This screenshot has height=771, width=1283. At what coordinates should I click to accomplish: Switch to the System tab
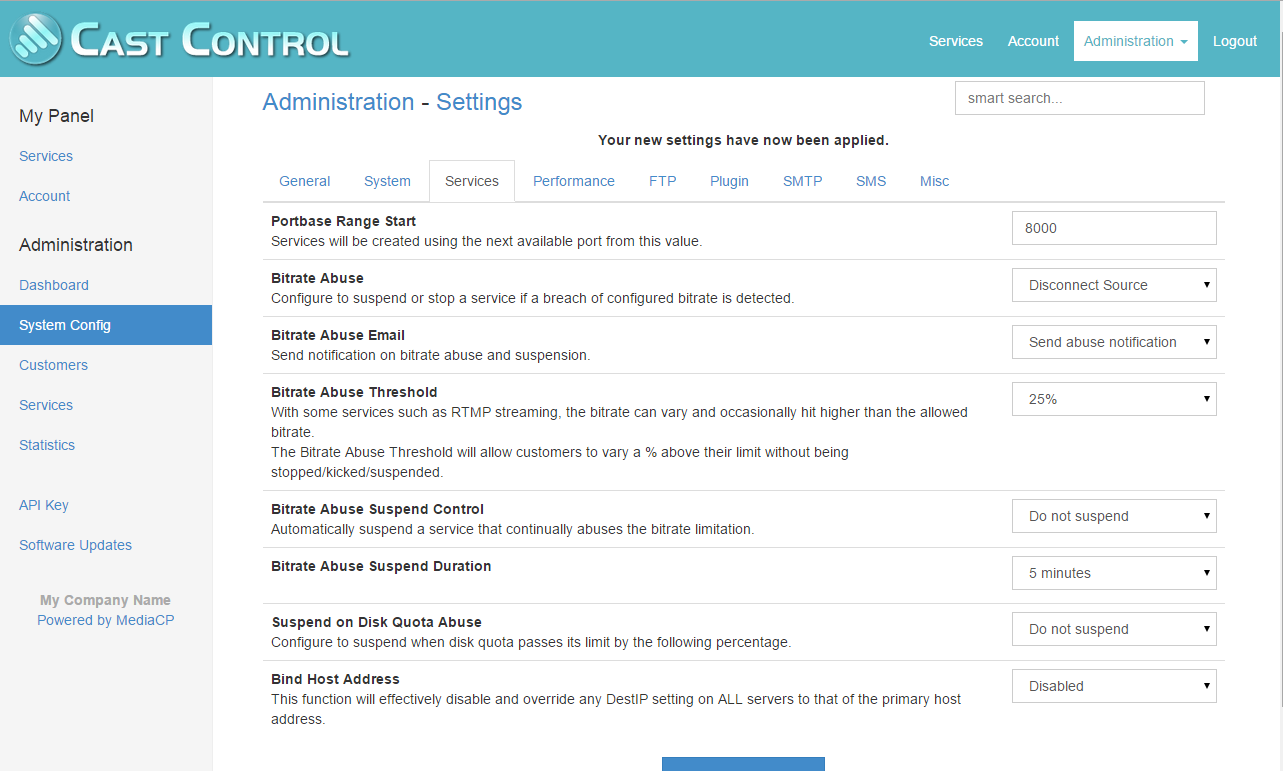click(x=387, y=181)
